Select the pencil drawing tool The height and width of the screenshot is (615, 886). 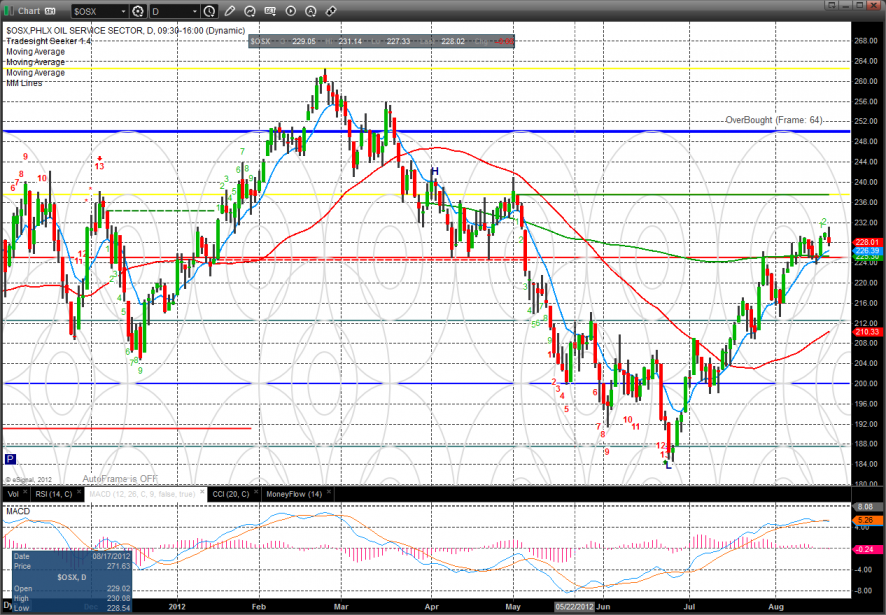(x=229, y=11)
